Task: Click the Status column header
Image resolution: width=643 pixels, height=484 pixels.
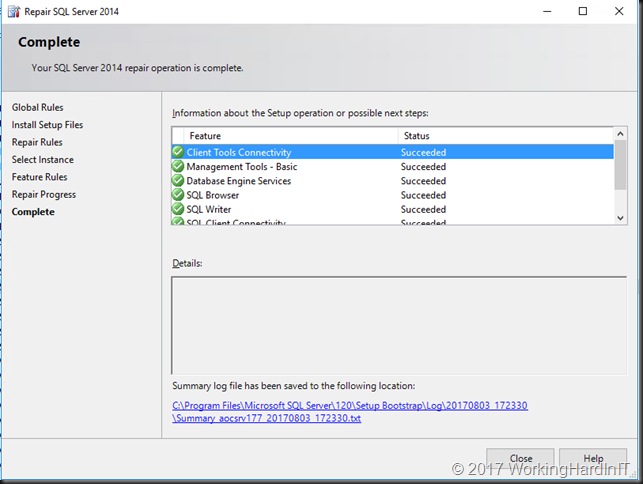Action: (x=506, y=136)
